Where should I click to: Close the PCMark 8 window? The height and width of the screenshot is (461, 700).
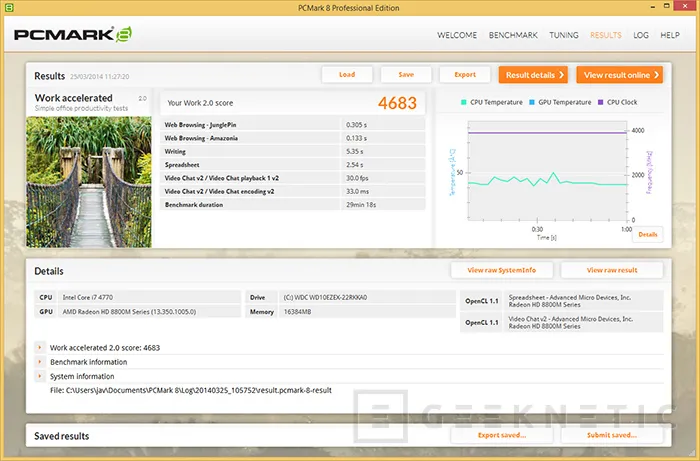687,6
